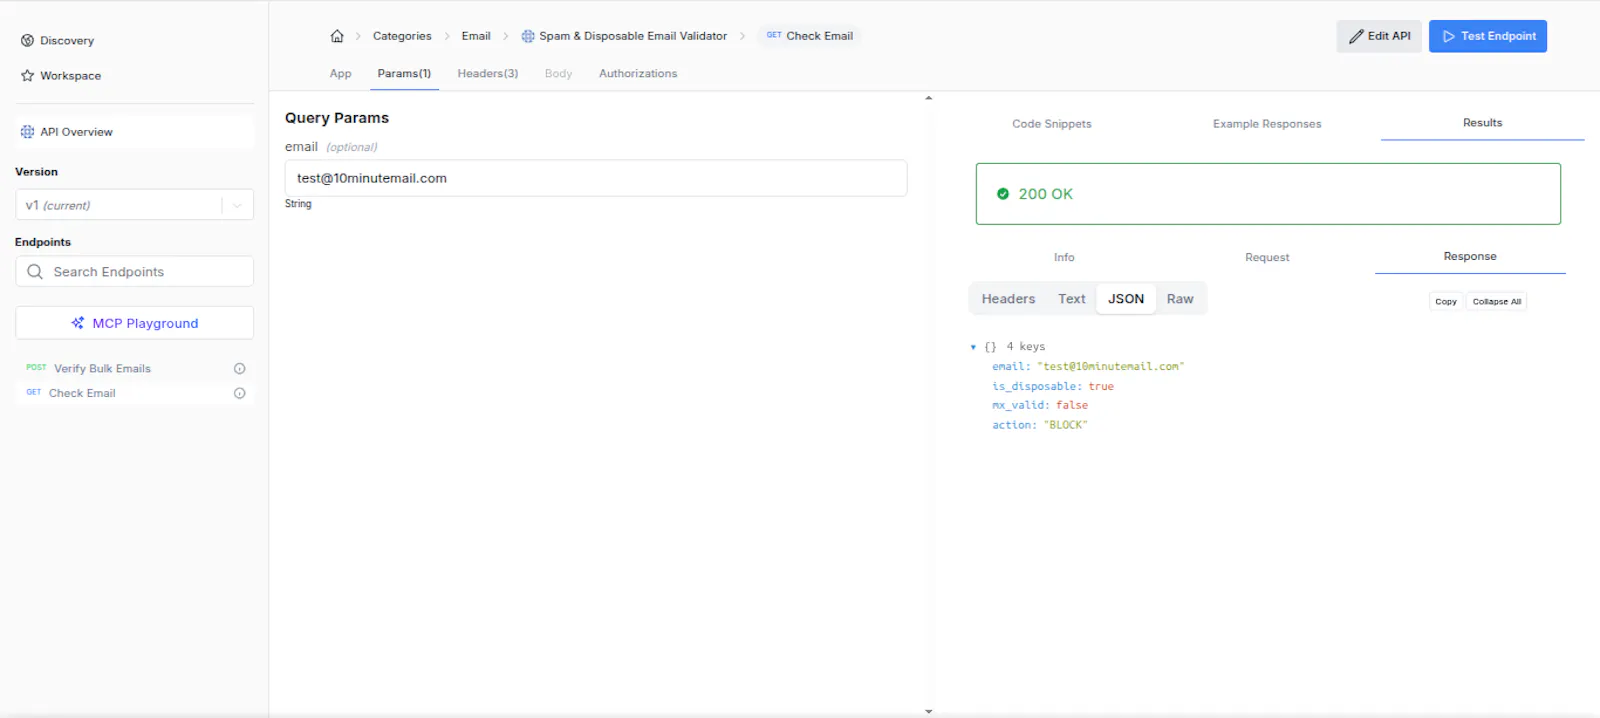Select Verify Bulk Emails endpoint
This screenshot has width=1600, height=718.
[x=102, y=368]
